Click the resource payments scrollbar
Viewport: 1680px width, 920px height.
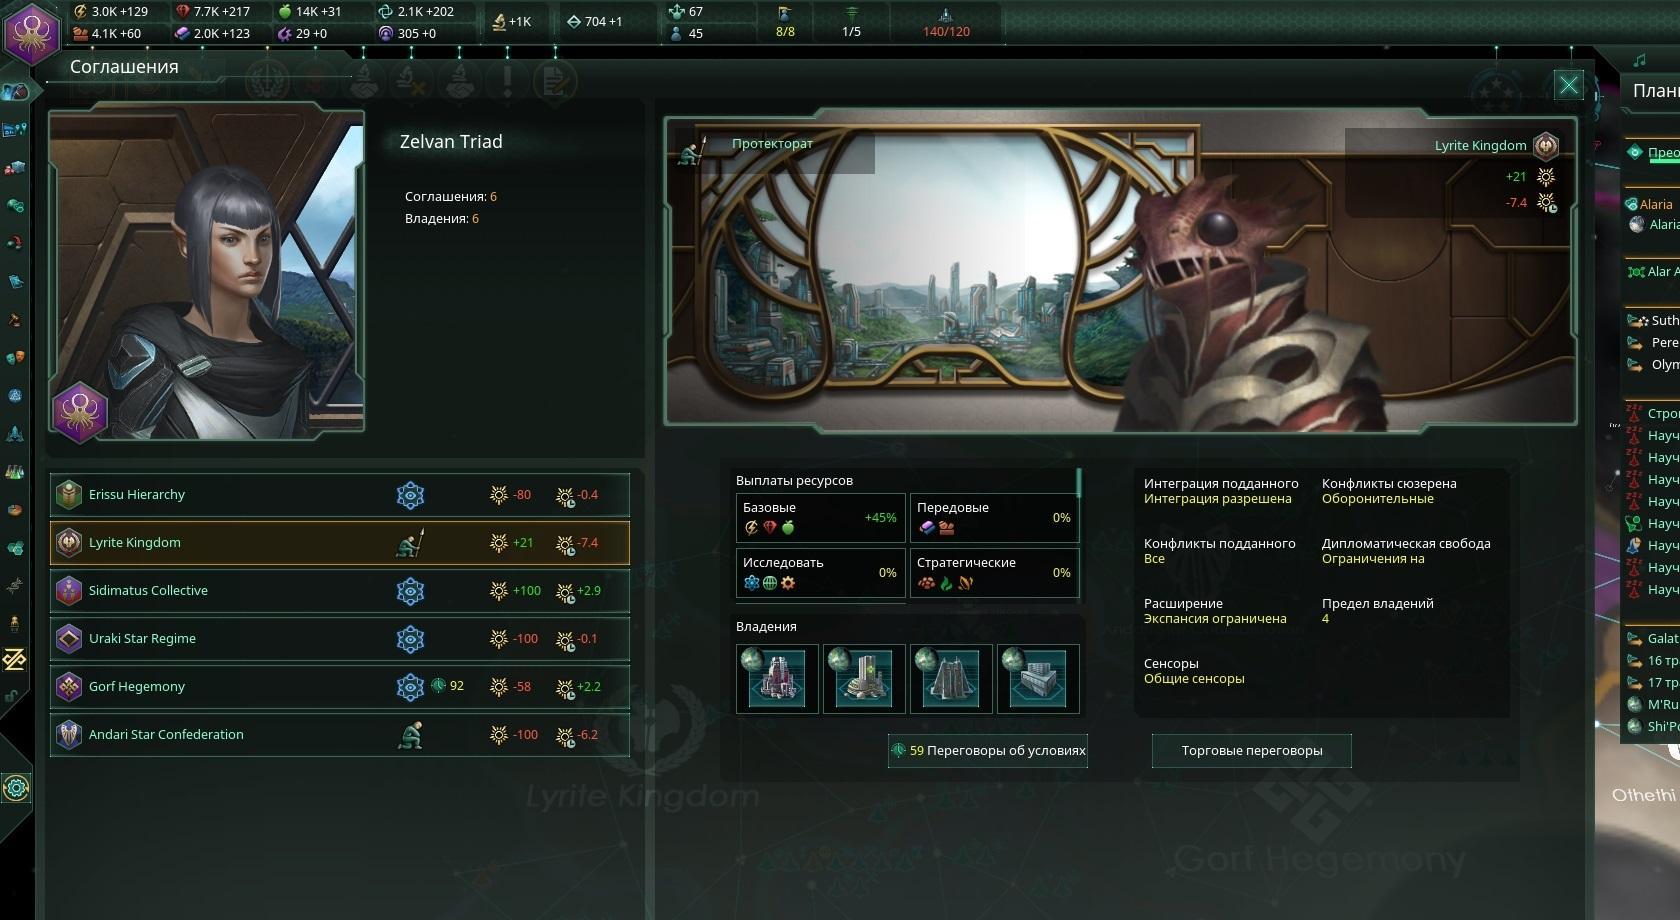coord(1079,484)
